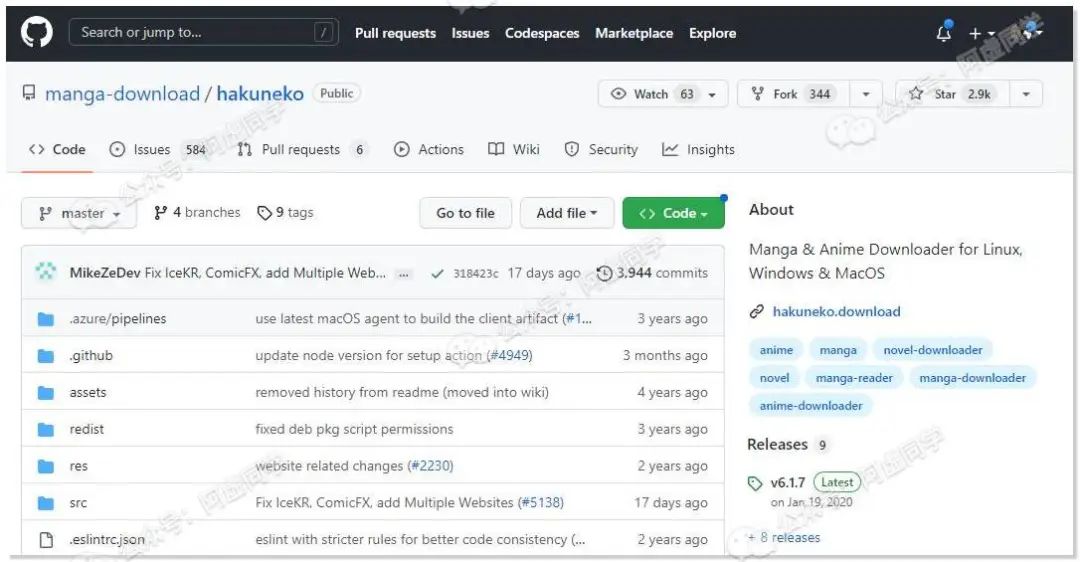
Task: Select the novel-downloader topic tag
Action: pyautogui.click(x=933, y=350)
